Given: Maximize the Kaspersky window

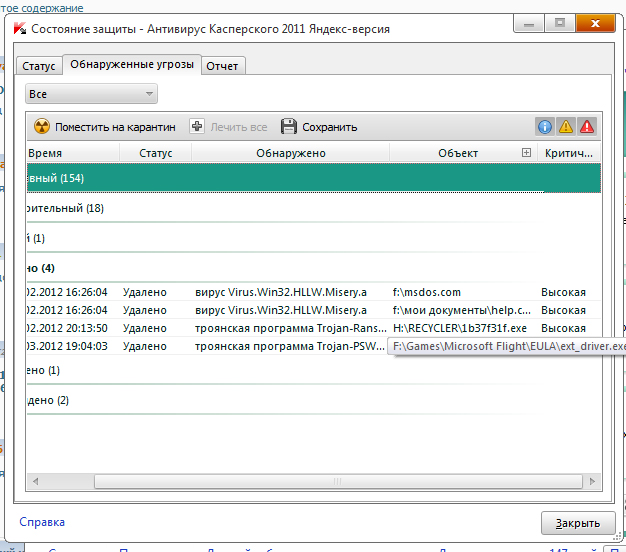Looking at the screenshot, I should 560,23.
